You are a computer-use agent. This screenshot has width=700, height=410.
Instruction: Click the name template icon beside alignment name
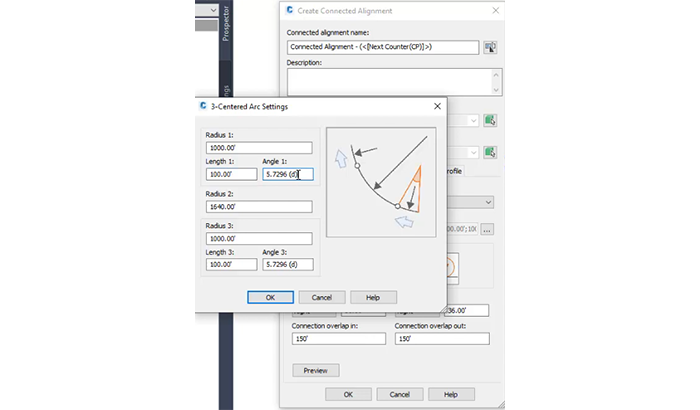pos(490,47)
